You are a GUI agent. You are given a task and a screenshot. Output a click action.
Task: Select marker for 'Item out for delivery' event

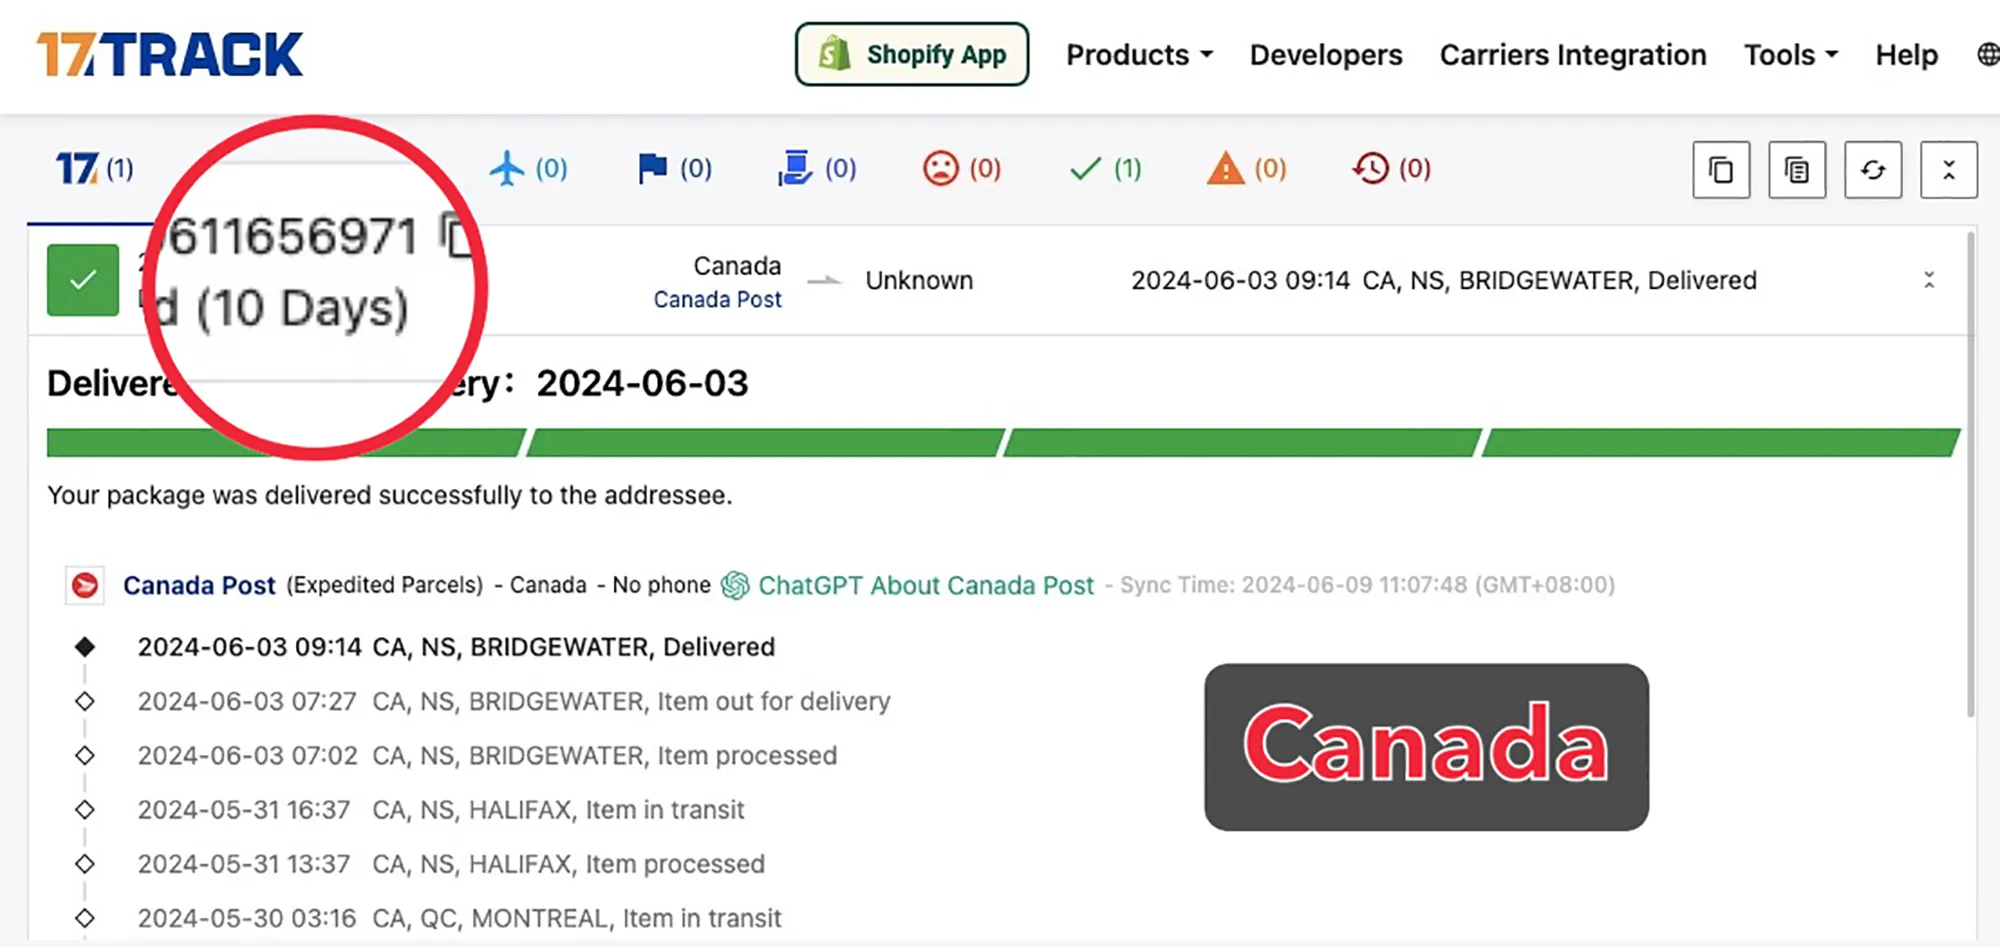click(x=85, y=701)
